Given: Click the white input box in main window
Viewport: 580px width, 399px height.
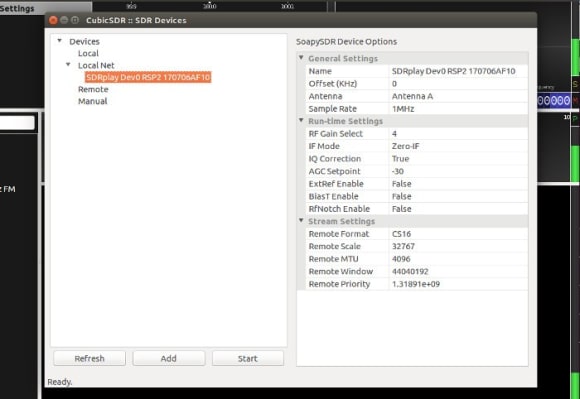Looking at the screenshot, I should point(17,122).
